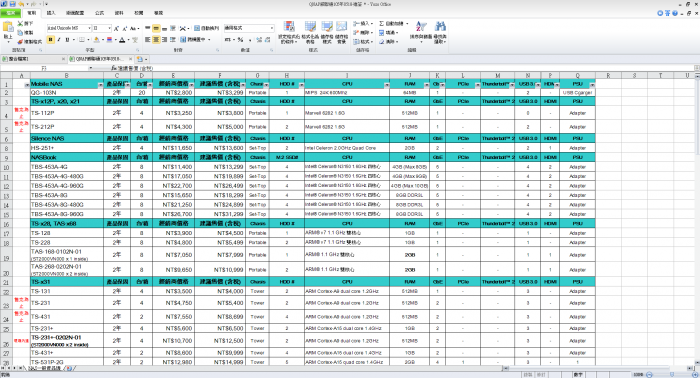This screenshot has height=378, width=700.
Task: Switch to the 公式 (Formulas) ribbon tab
Action: coord(100,13)
